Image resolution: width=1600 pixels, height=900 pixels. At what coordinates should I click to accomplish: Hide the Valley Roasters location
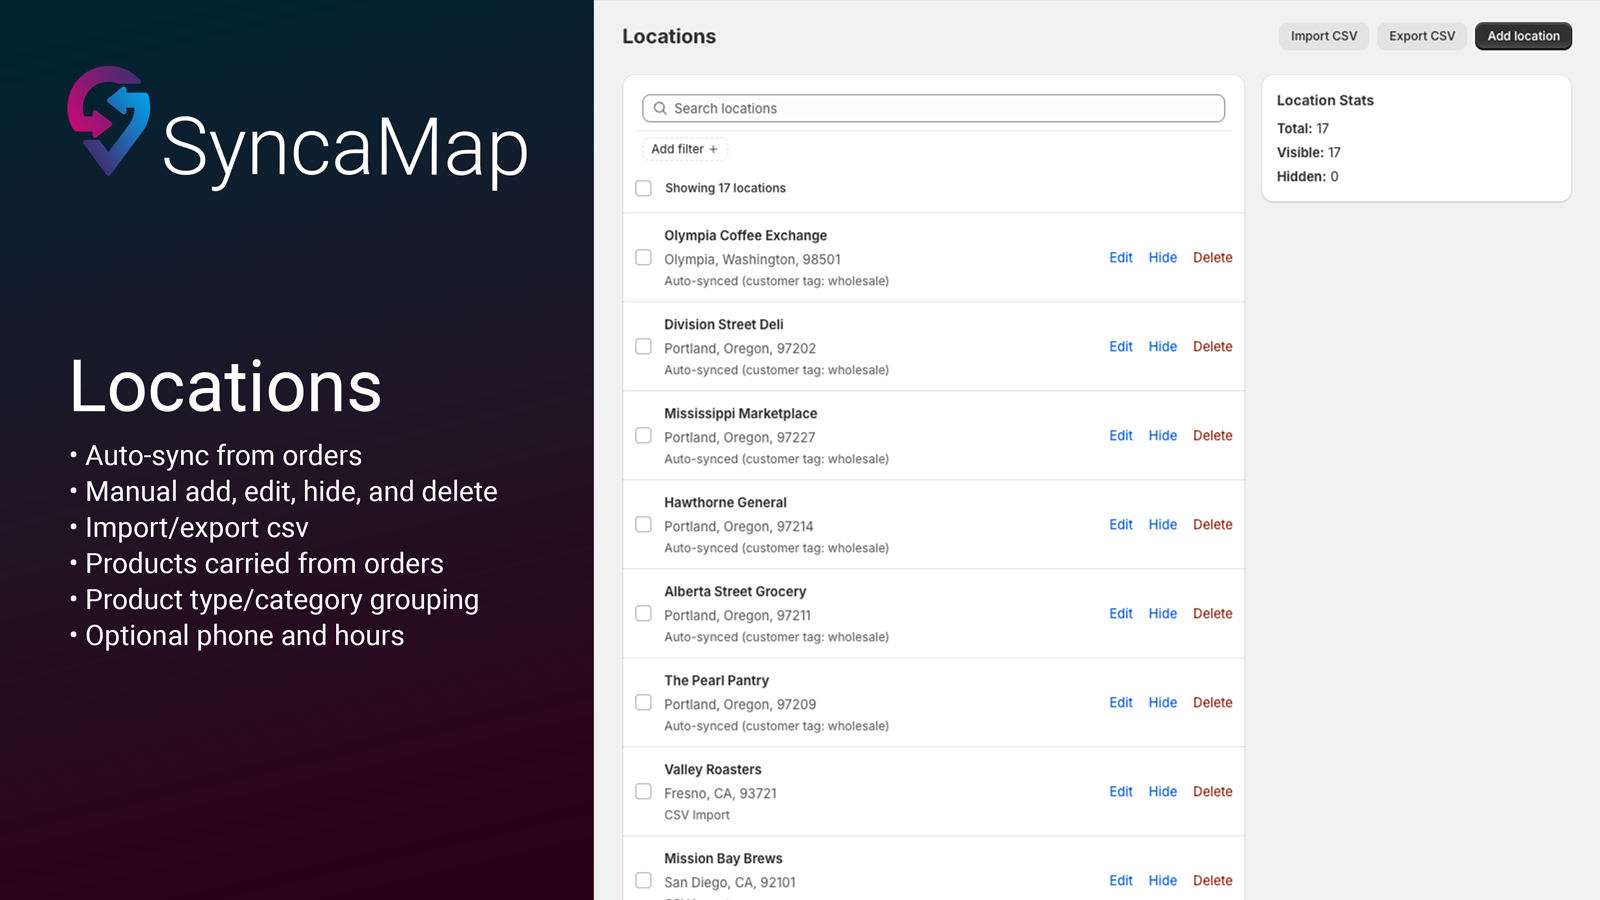pos(1163,791)
